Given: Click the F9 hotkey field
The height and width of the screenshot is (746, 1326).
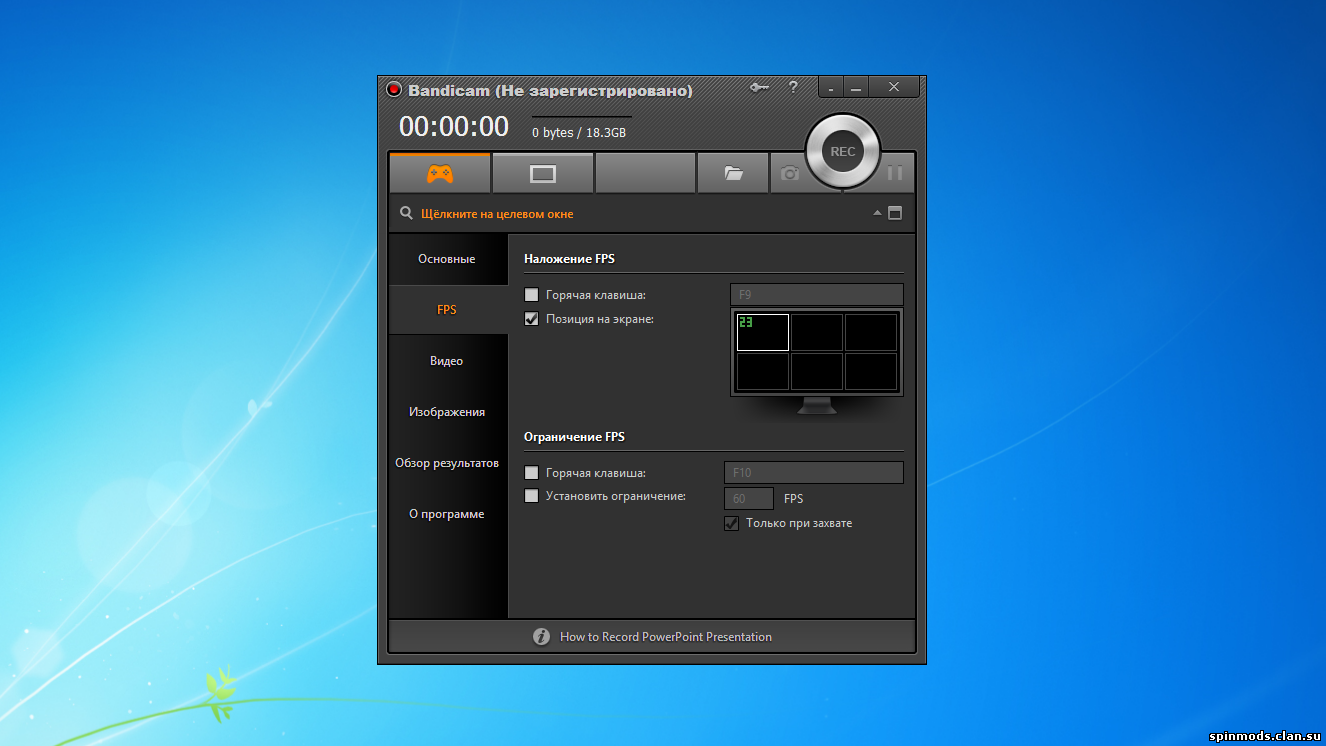Looking at the screenshot, I should tap(817, 295).
